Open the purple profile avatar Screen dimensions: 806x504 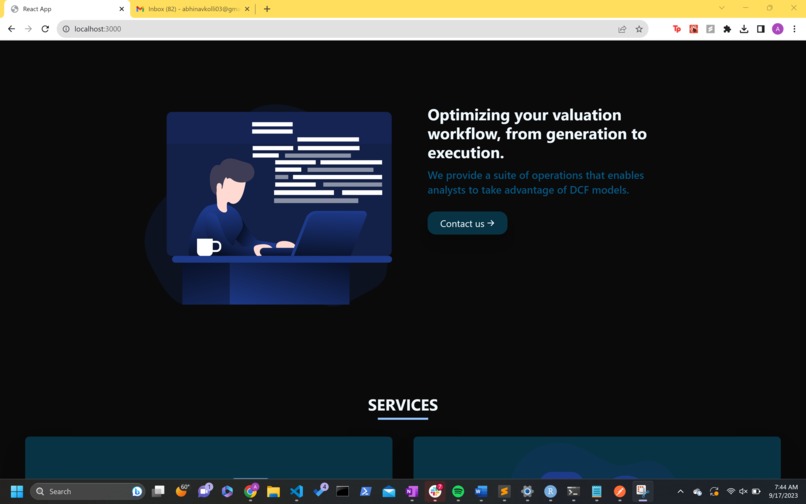pos(778,29)
